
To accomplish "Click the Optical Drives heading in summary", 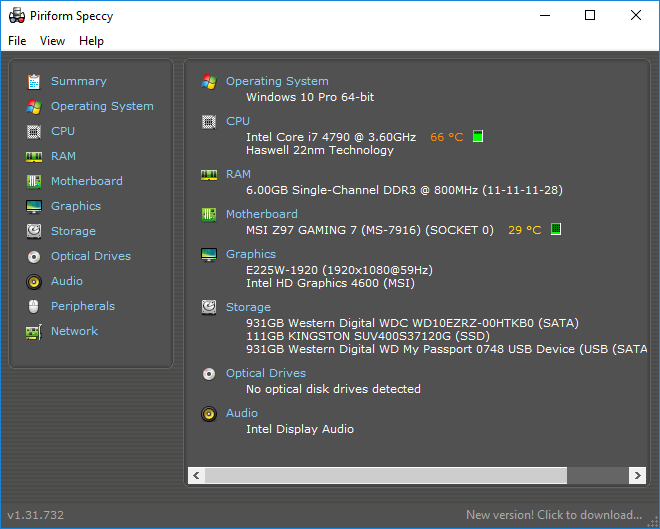I will 266,373.
